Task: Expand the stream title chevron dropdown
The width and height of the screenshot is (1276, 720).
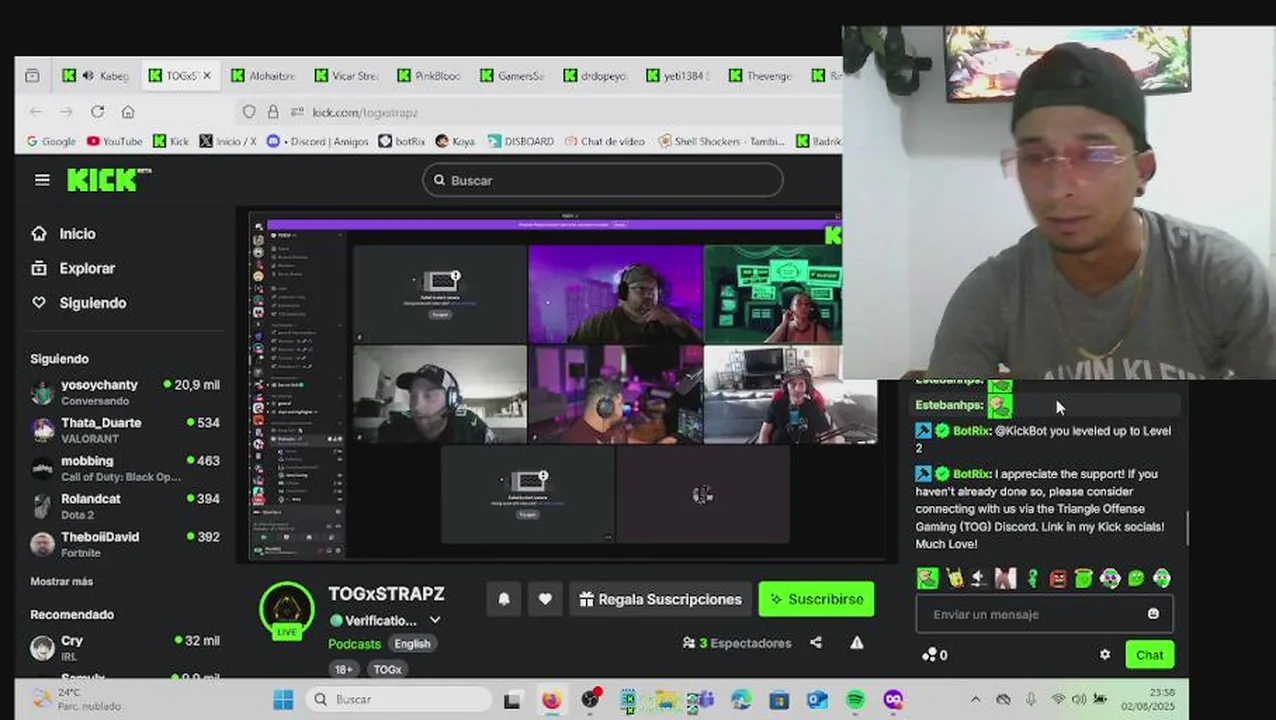Action: click(435, 621)
